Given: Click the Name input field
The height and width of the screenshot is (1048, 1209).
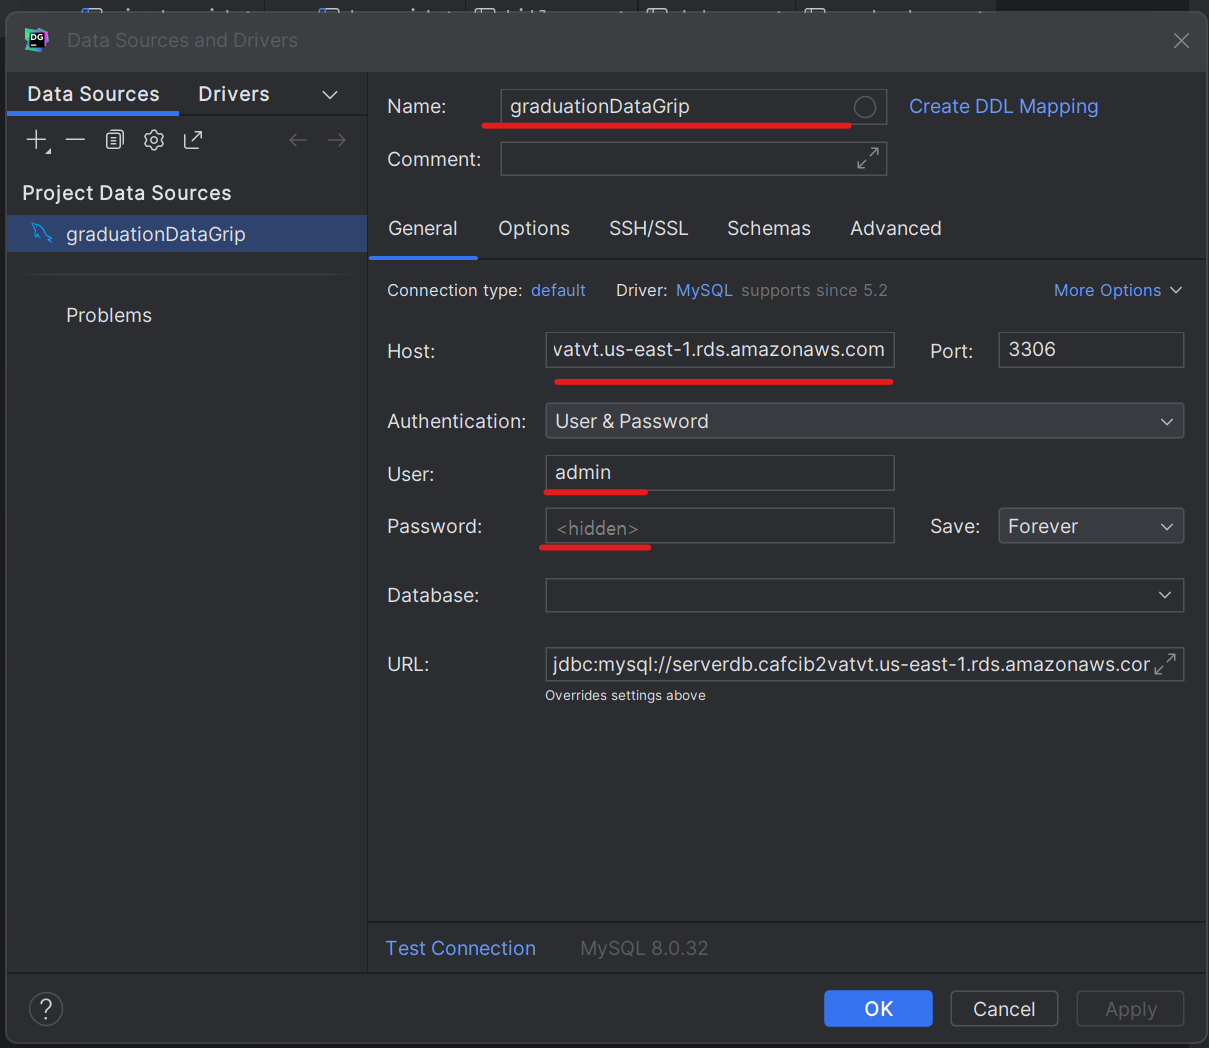Looking at the screenshot, I should tap(694, 107).
